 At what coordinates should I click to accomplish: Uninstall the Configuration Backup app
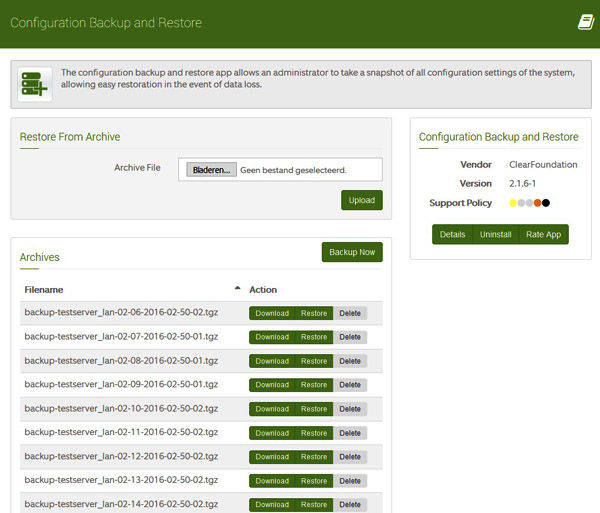[495, 234]
